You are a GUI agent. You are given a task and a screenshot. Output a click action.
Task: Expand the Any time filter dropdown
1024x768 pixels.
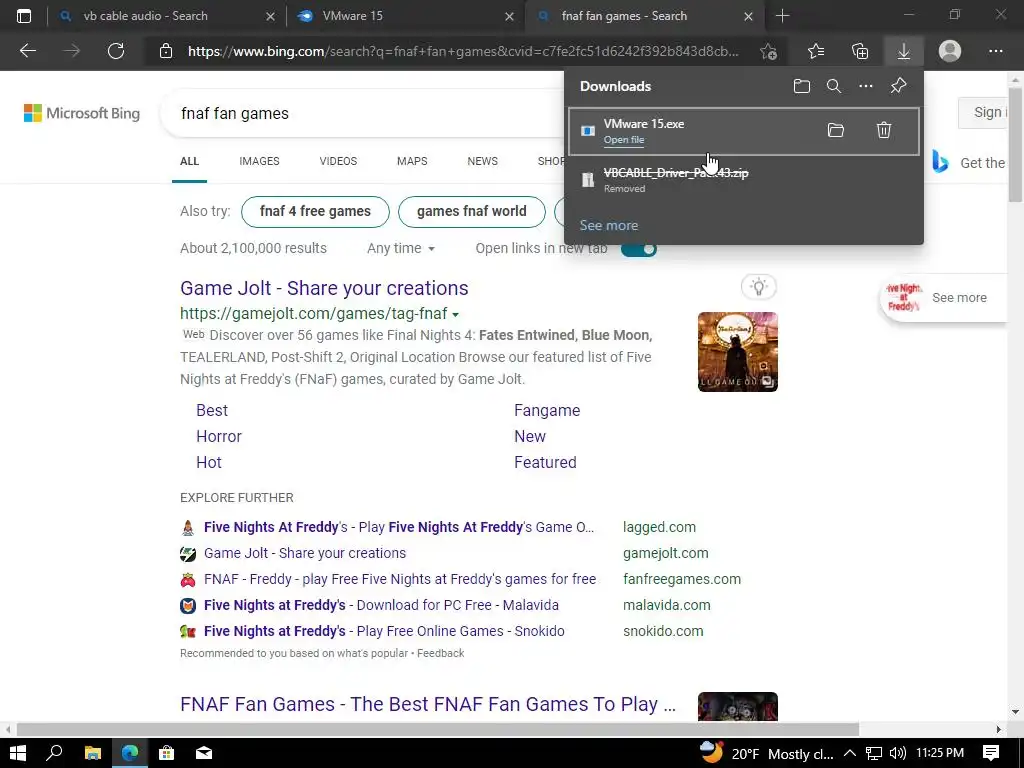pyautogui.click(x=401, y=248)
